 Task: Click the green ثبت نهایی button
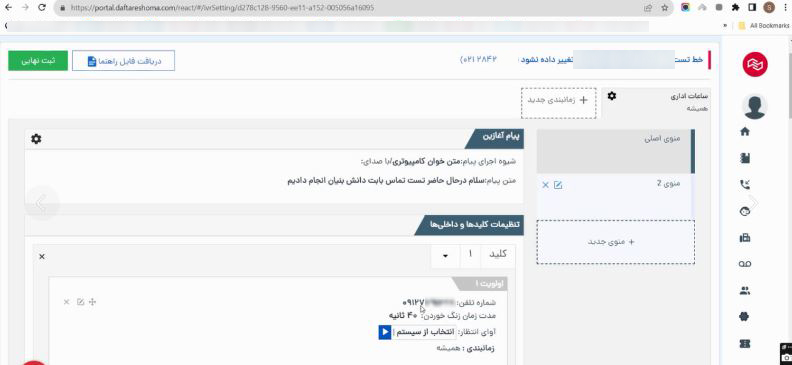[38, 61]
